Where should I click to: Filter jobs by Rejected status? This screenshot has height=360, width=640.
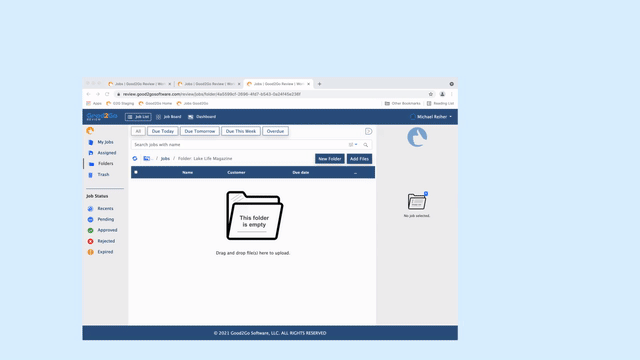[x=101, y=241]
